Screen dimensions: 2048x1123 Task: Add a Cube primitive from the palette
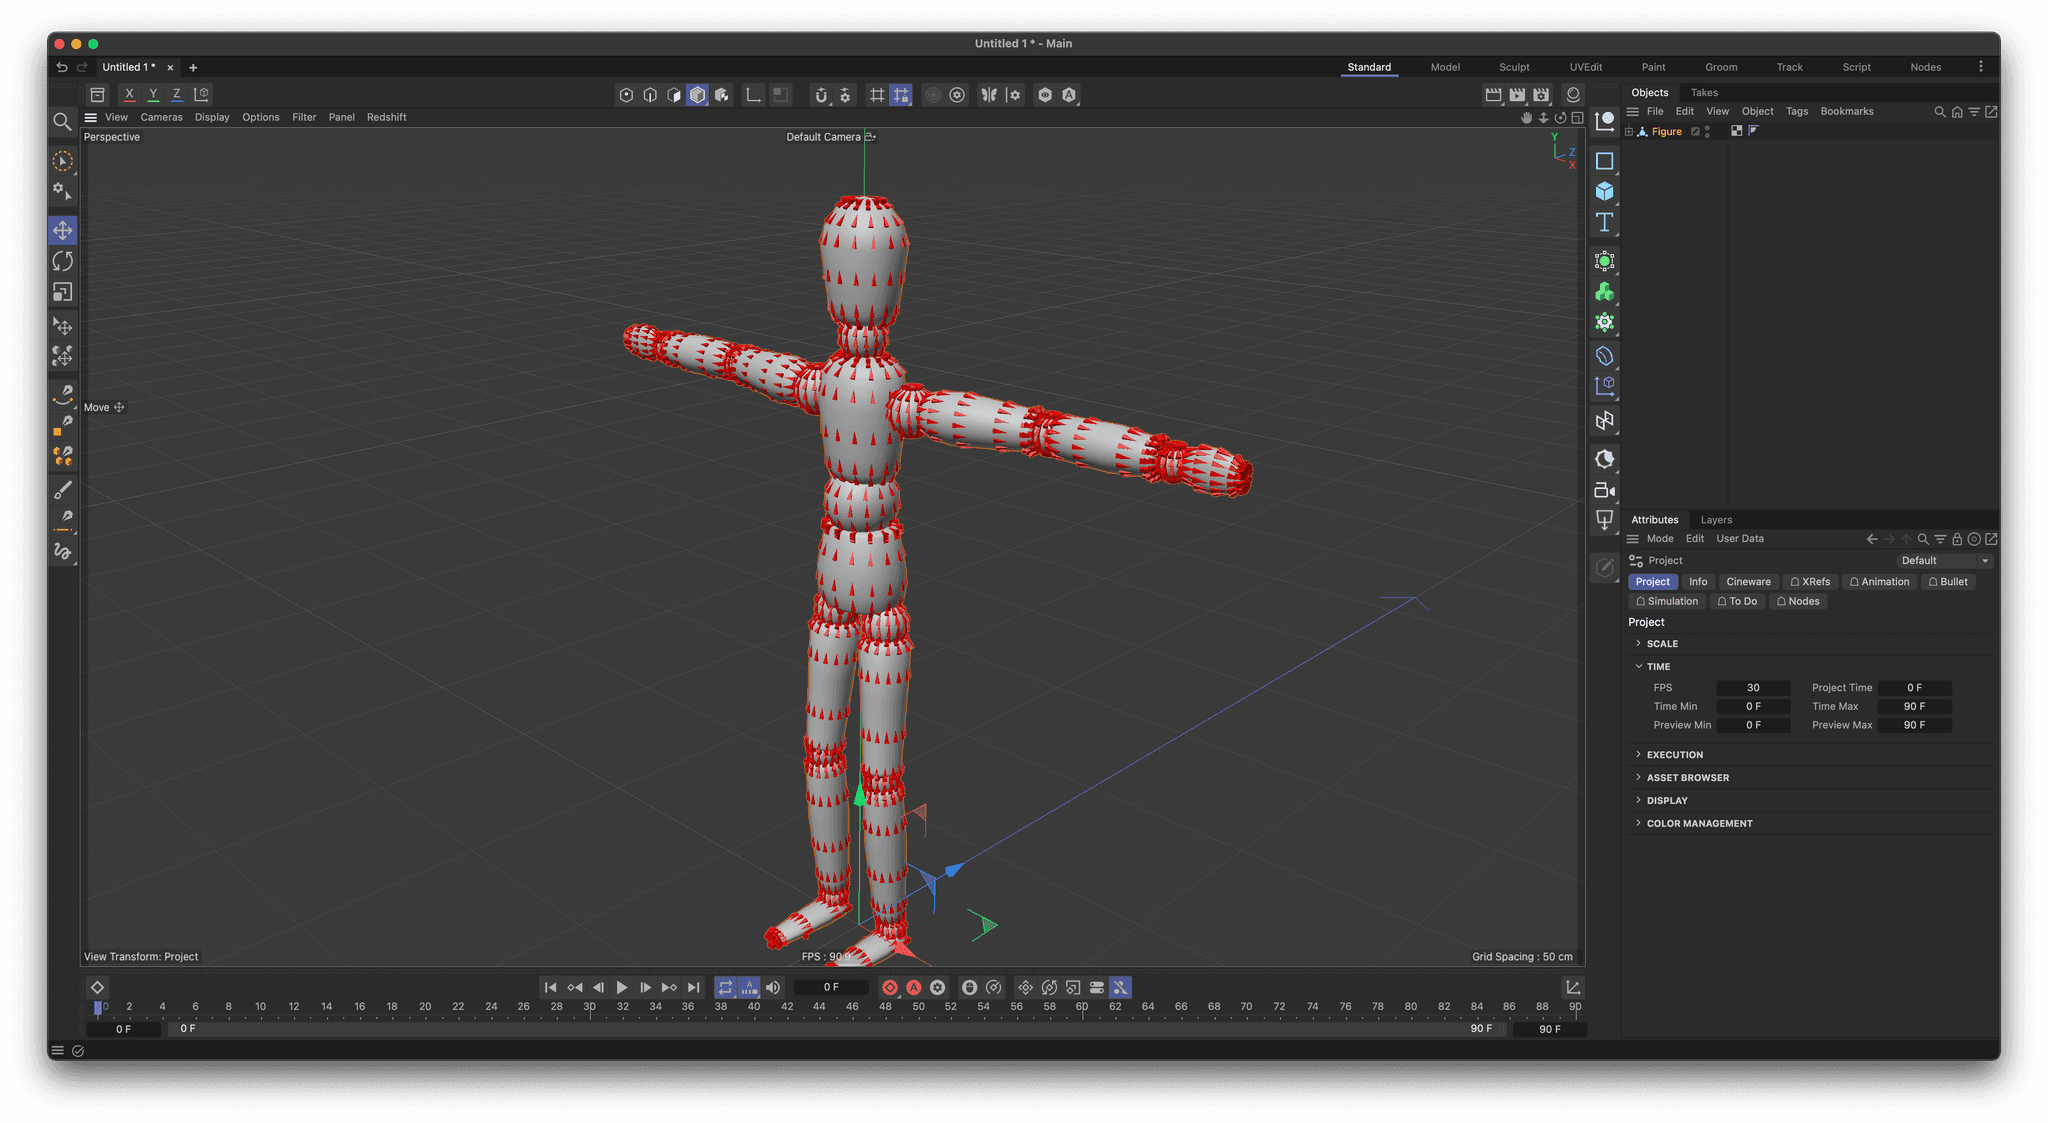coord(1604,191)
